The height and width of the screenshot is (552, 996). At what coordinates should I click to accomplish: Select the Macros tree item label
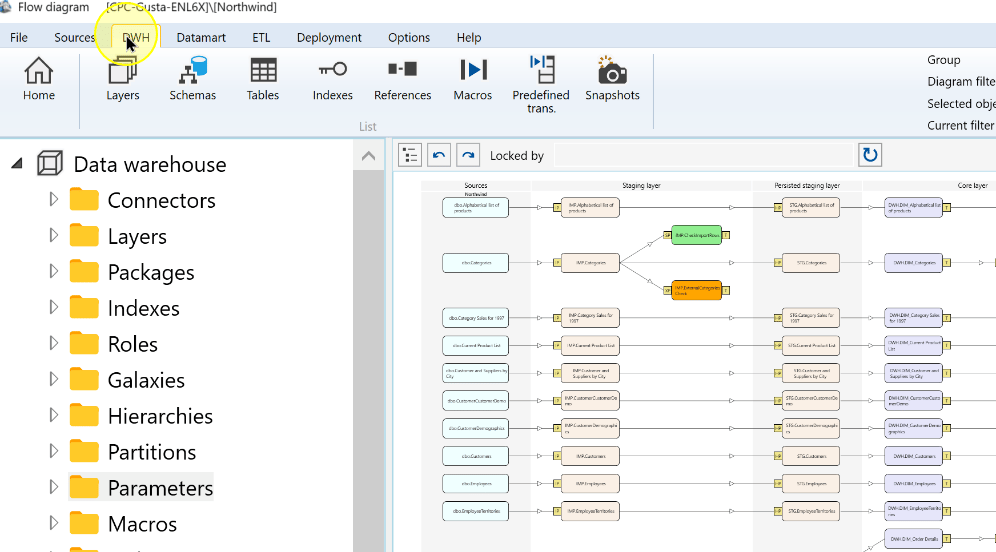pos(142,523)
